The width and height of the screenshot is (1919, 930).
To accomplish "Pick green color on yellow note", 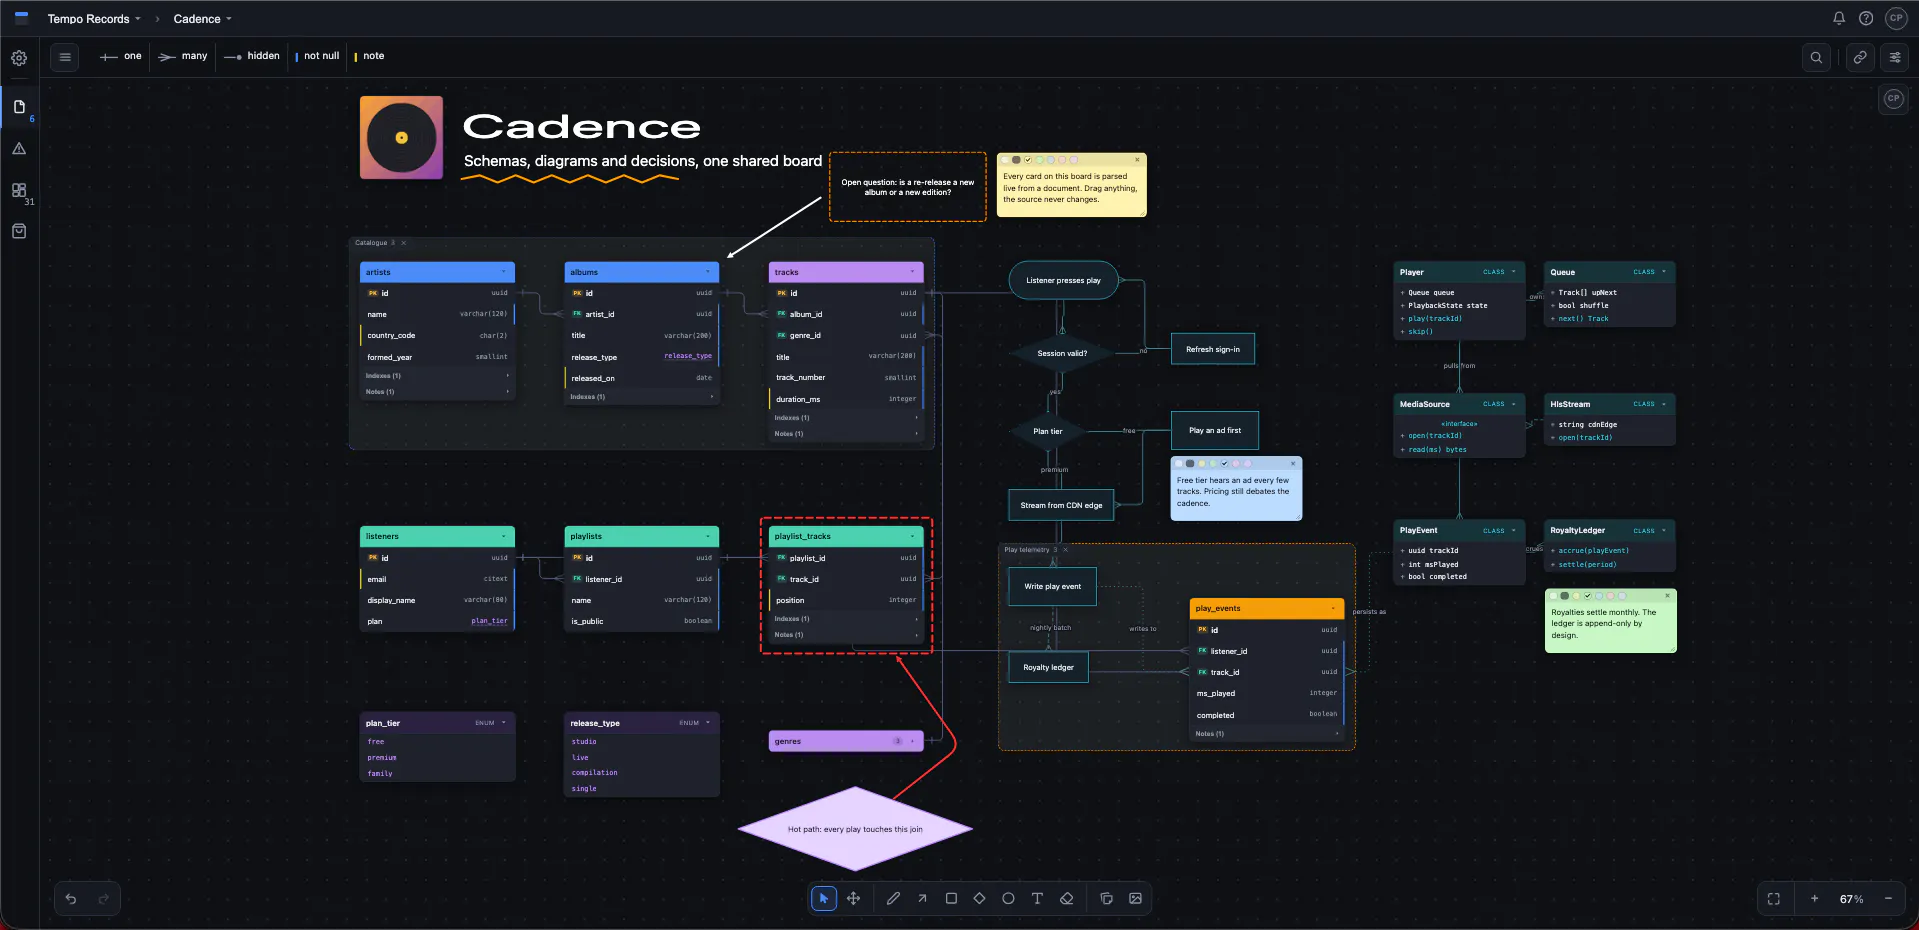I will [x=1039, y=160].
